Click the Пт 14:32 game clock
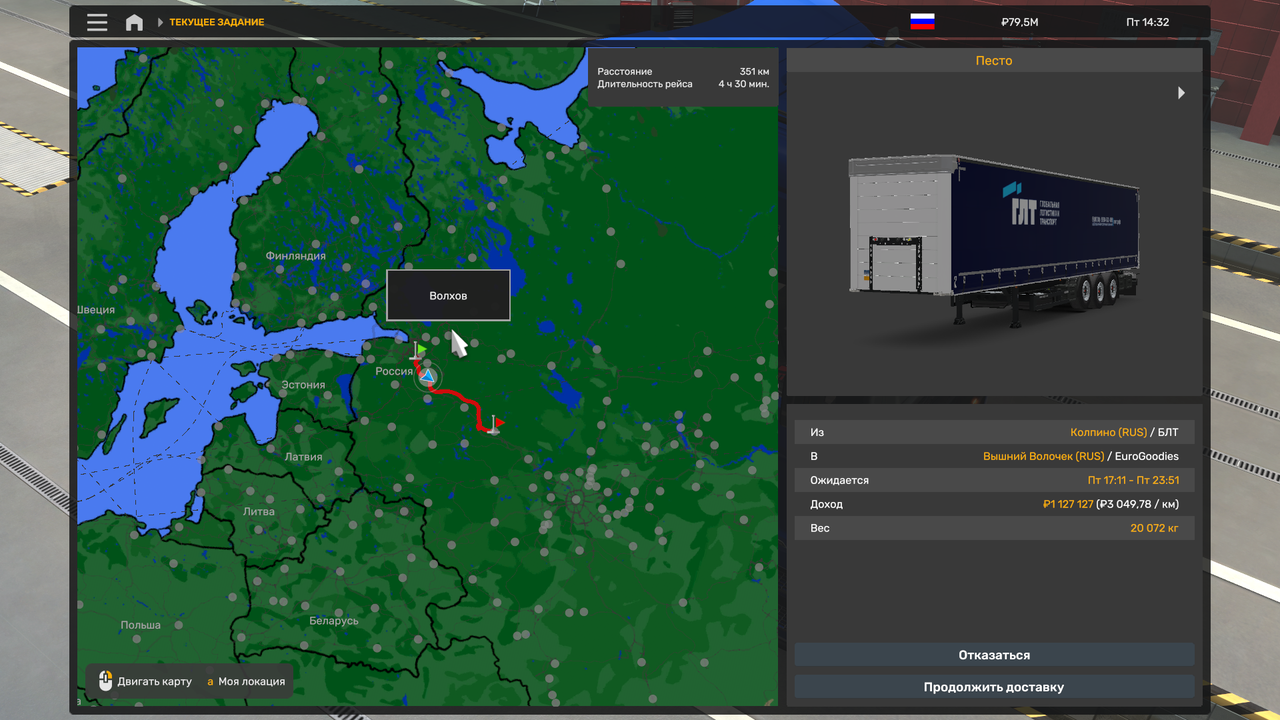Screen dimensions: 1280x720 1147,22
